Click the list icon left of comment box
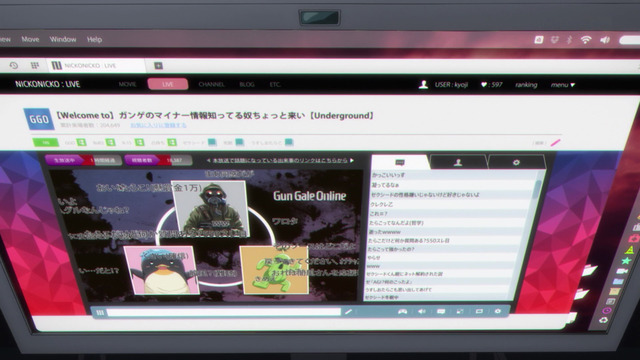This screenshot has height=360, width=640. pos(100,313)
